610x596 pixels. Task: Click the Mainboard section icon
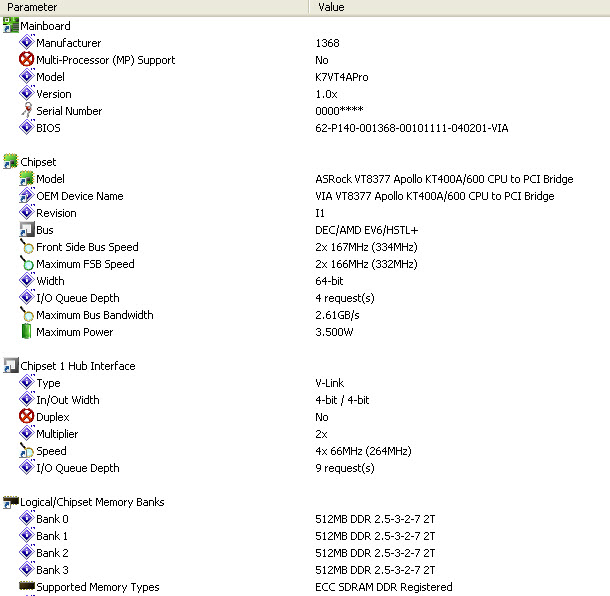11,26
